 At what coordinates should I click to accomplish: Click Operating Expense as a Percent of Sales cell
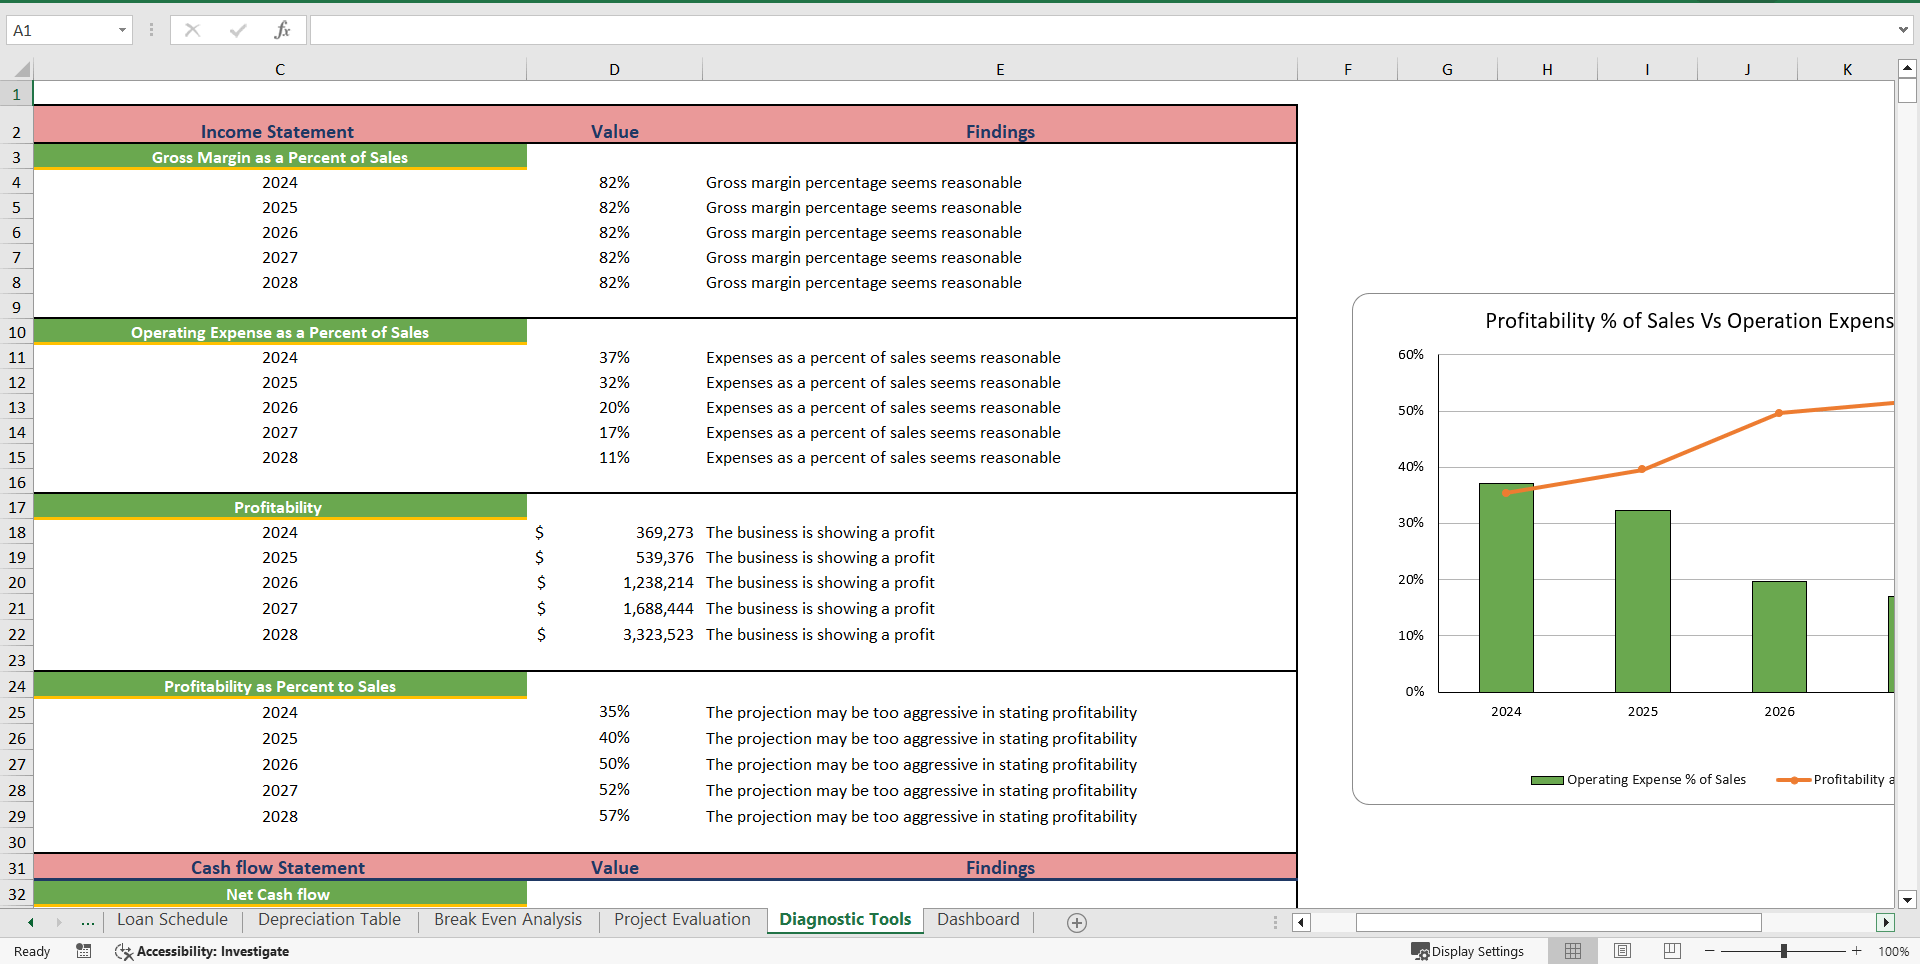click(x=280, y=332)
